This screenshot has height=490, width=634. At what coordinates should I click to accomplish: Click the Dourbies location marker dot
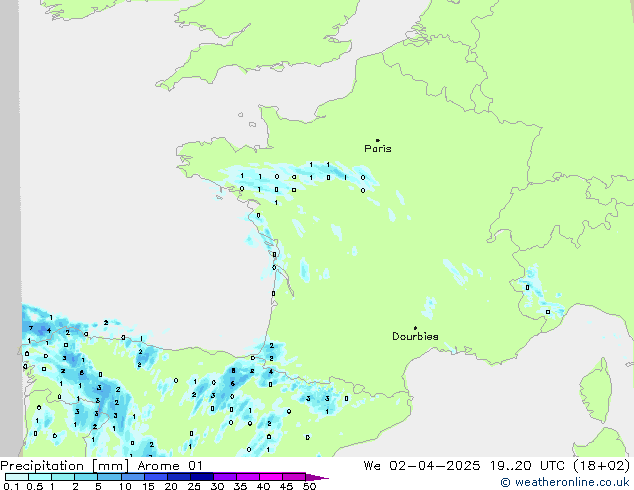point(415,328)
